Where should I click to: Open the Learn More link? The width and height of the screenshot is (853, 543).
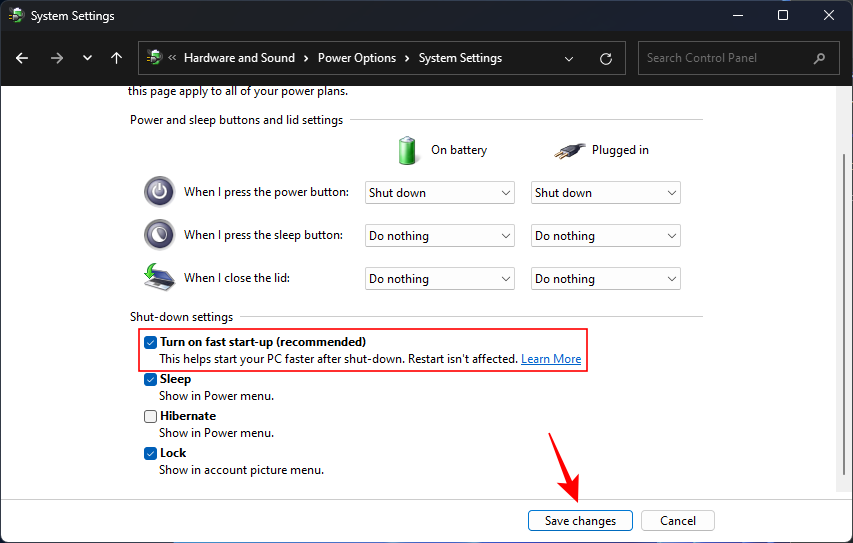551,359
